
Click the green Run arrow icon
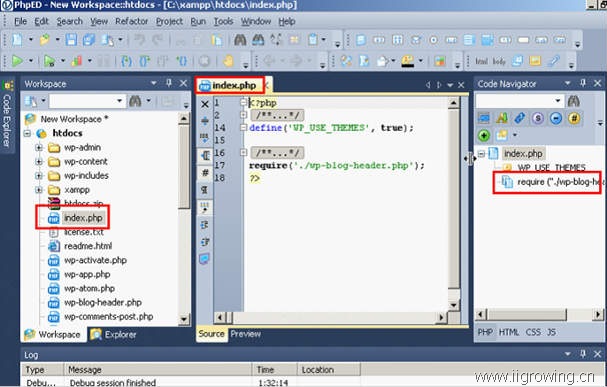(17, 61)
